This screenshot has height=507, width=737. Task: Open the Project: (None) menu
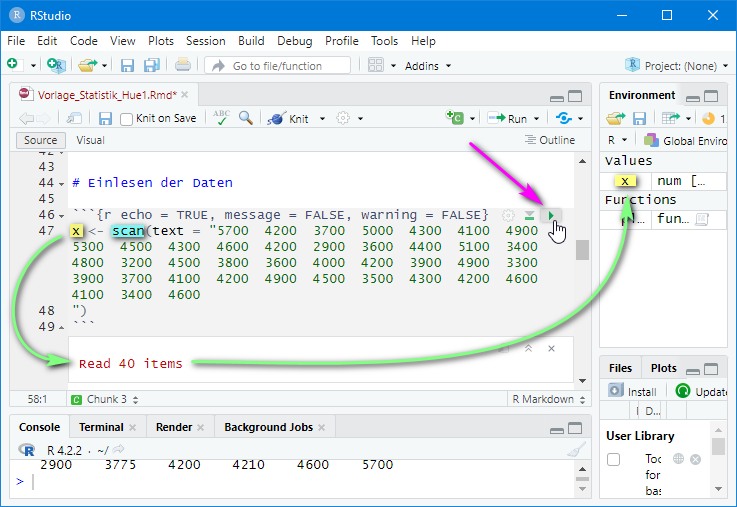coord(676,66)
